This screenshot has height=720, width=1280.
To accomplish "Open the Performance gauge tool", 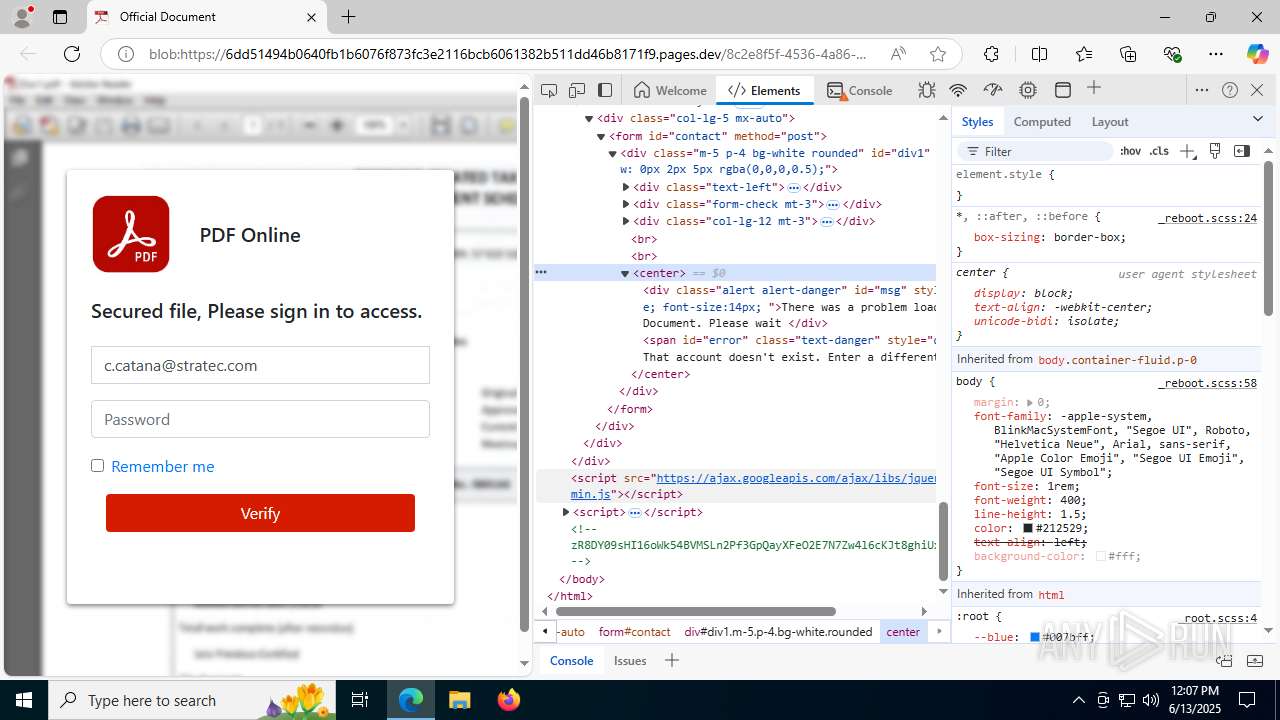I will tap(993, 90).
